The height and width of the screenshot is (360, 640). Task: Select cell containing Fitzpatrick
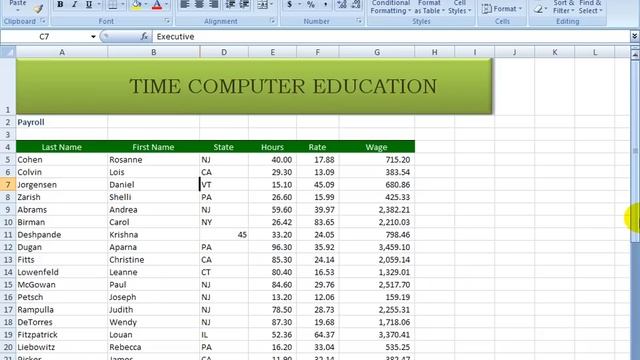click(62, 335)
